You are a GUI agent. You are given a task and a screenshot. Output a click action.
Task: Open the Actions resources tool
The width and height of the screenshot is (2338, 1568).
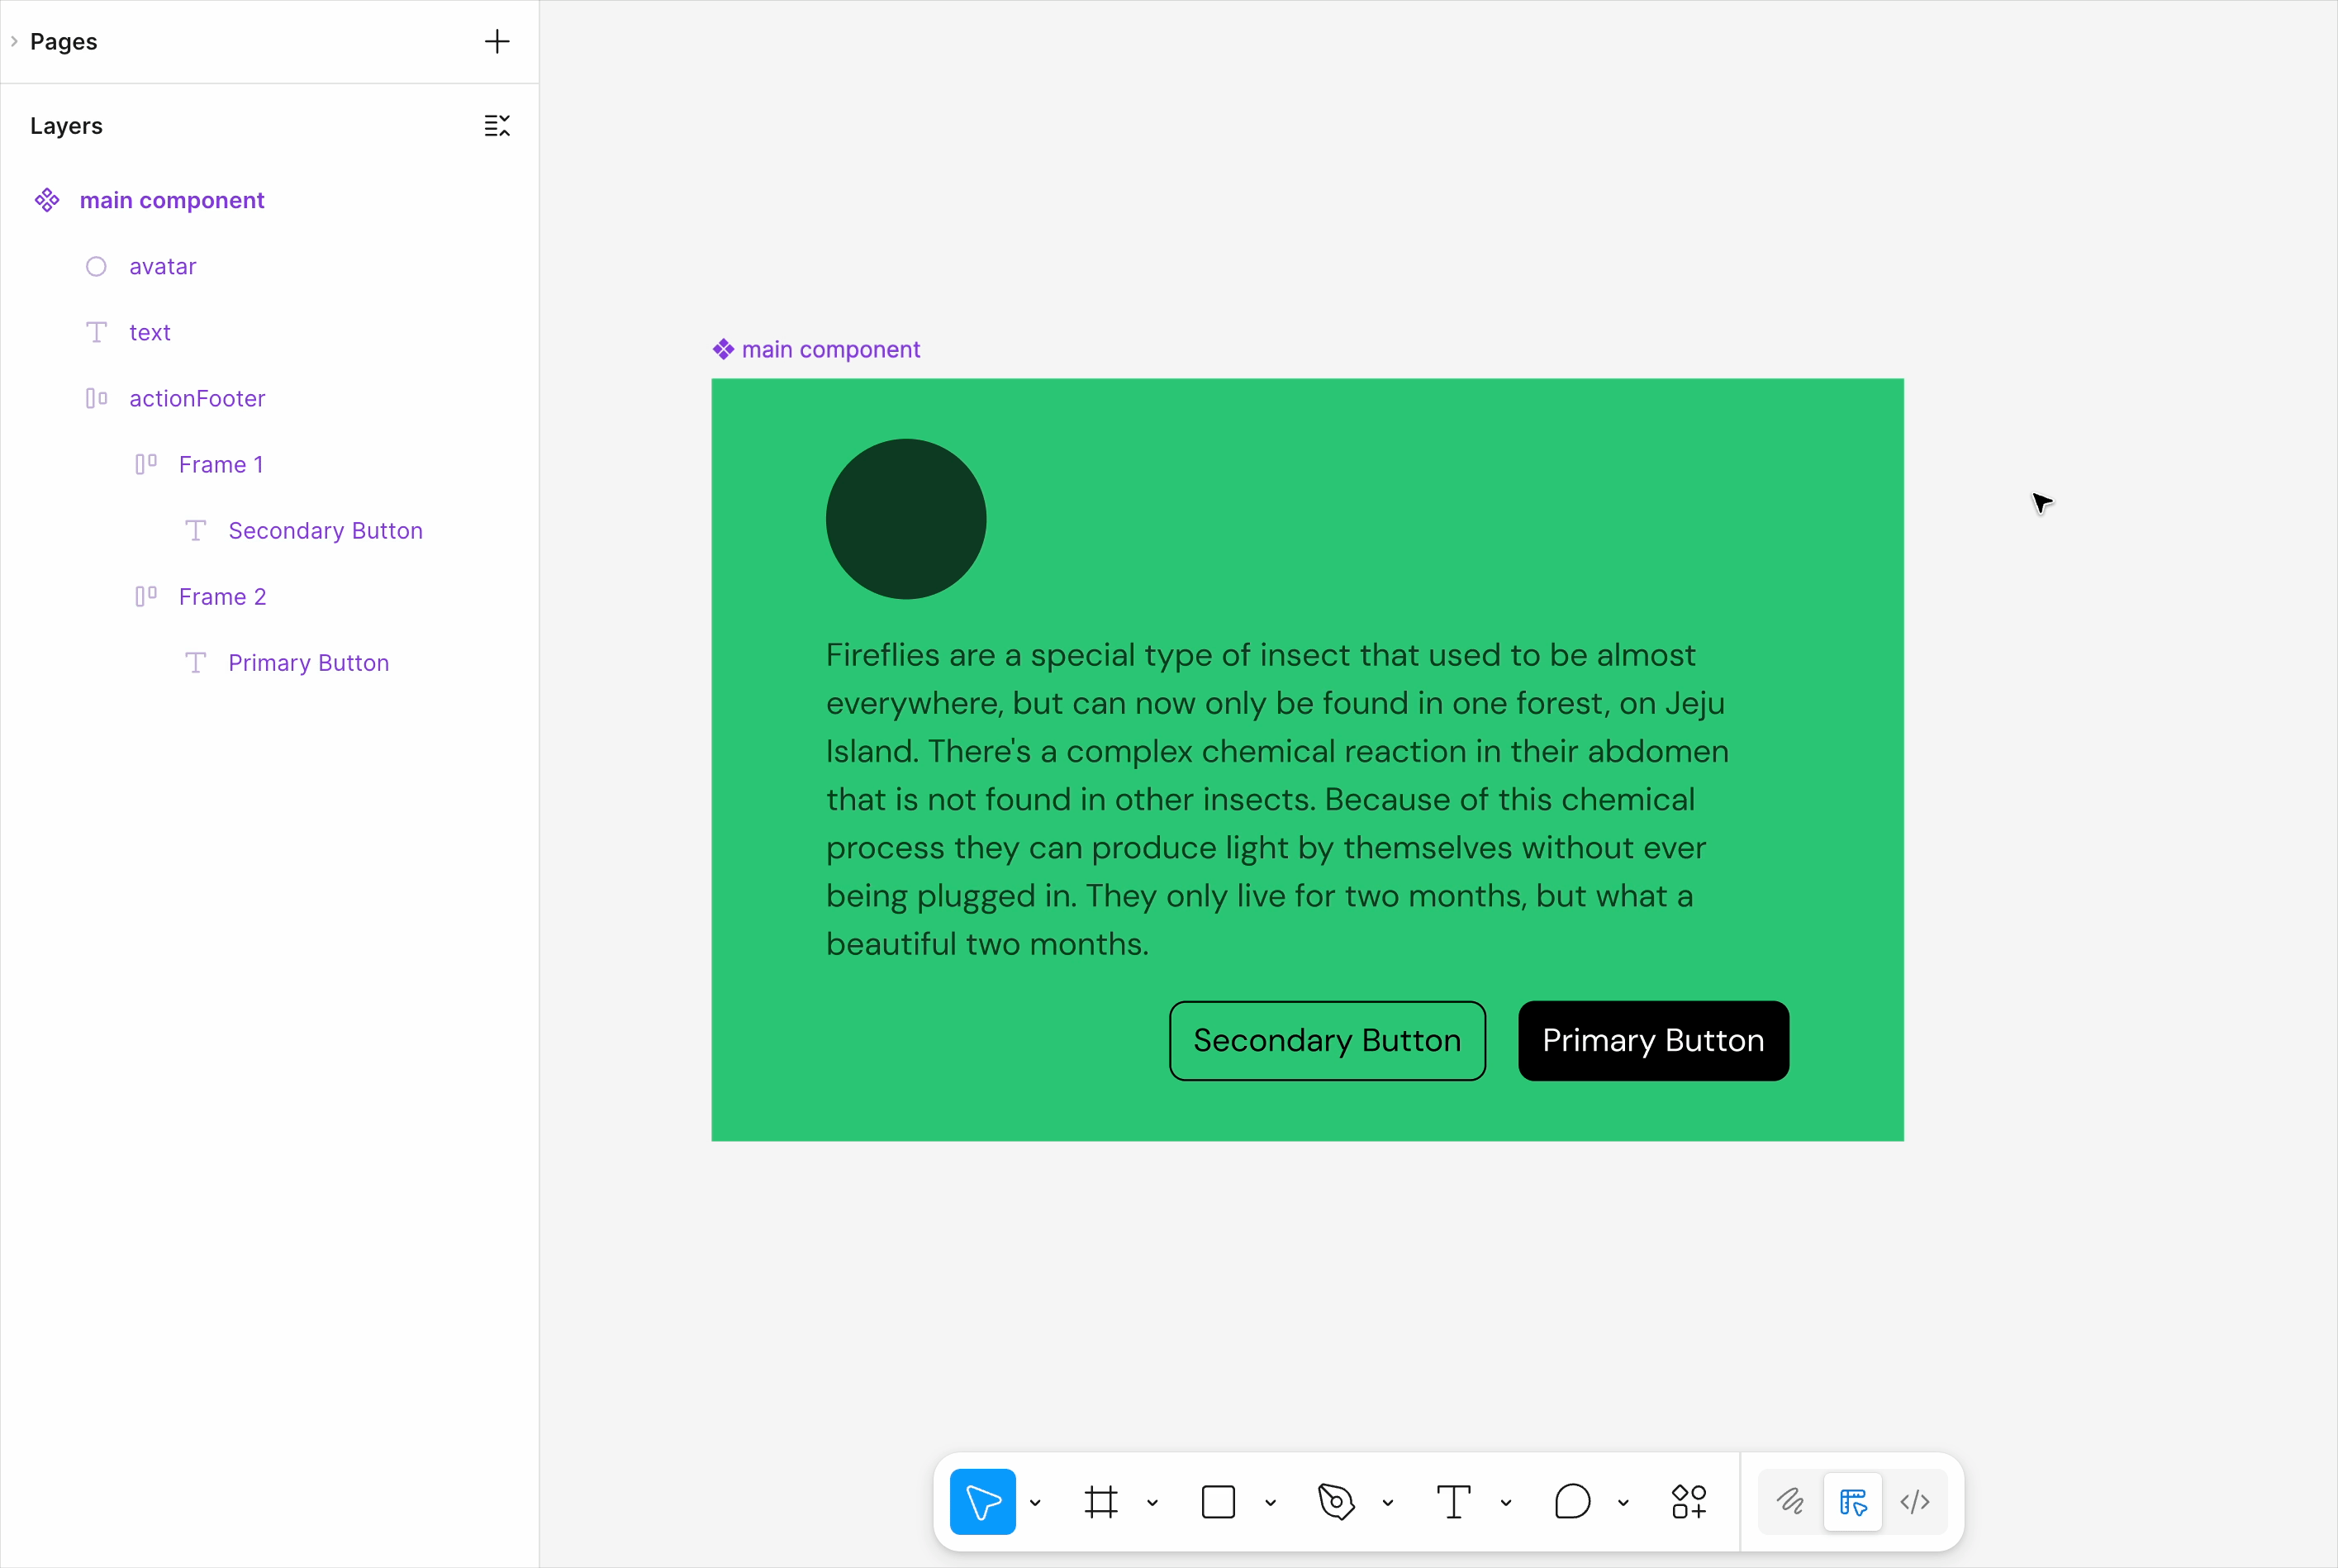click(x=1688, y=1501)
